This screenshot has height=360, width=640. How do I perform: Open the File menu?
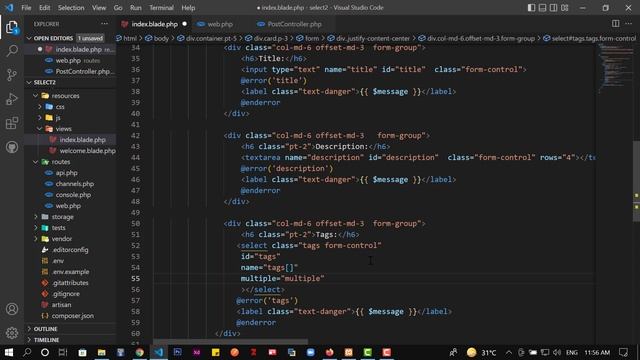tap(26, 8)
